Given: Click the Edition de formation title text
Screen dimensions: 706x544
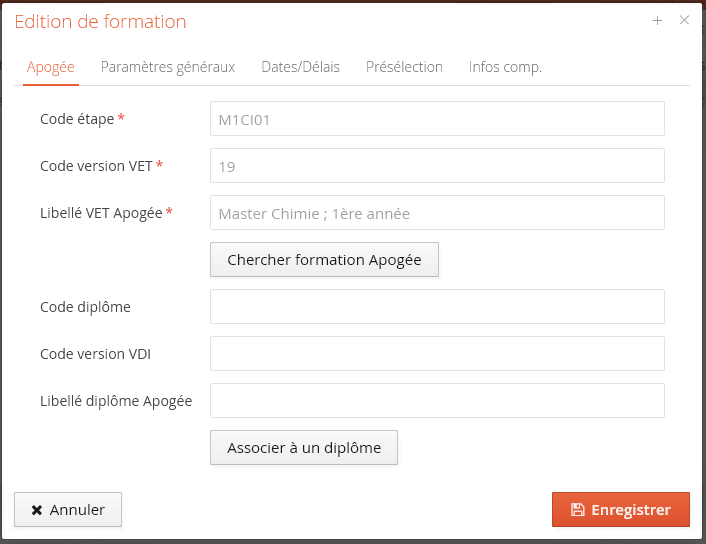Looking at the screenshot, I should click(100, 22).
